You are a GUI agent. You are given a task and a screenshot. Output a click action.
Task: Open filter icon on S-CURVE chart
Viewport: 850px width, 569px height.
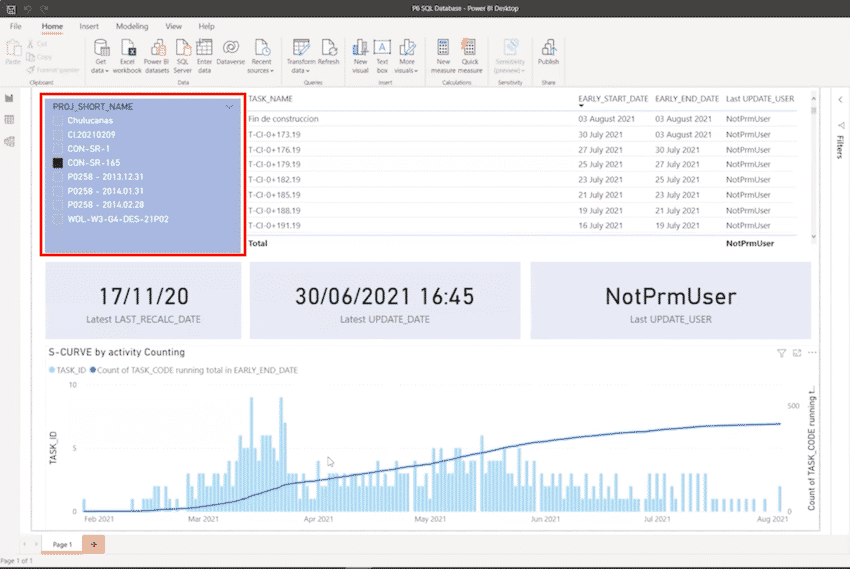pyautogui.click(x=781, y=353)
